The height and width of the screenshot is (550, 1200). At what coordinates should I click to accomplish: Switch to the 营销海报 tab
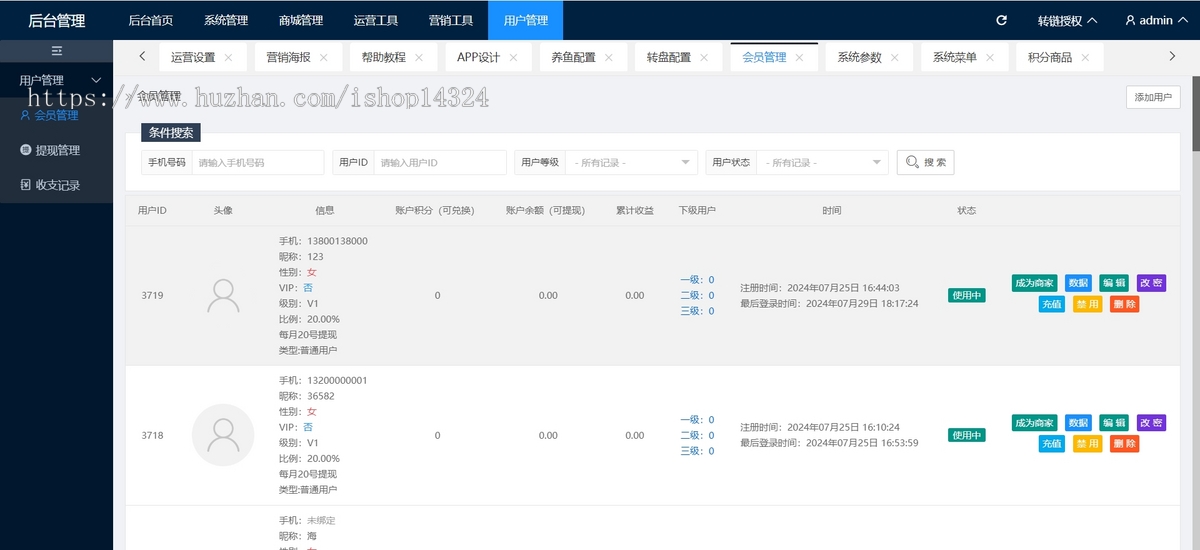[289, 58]
